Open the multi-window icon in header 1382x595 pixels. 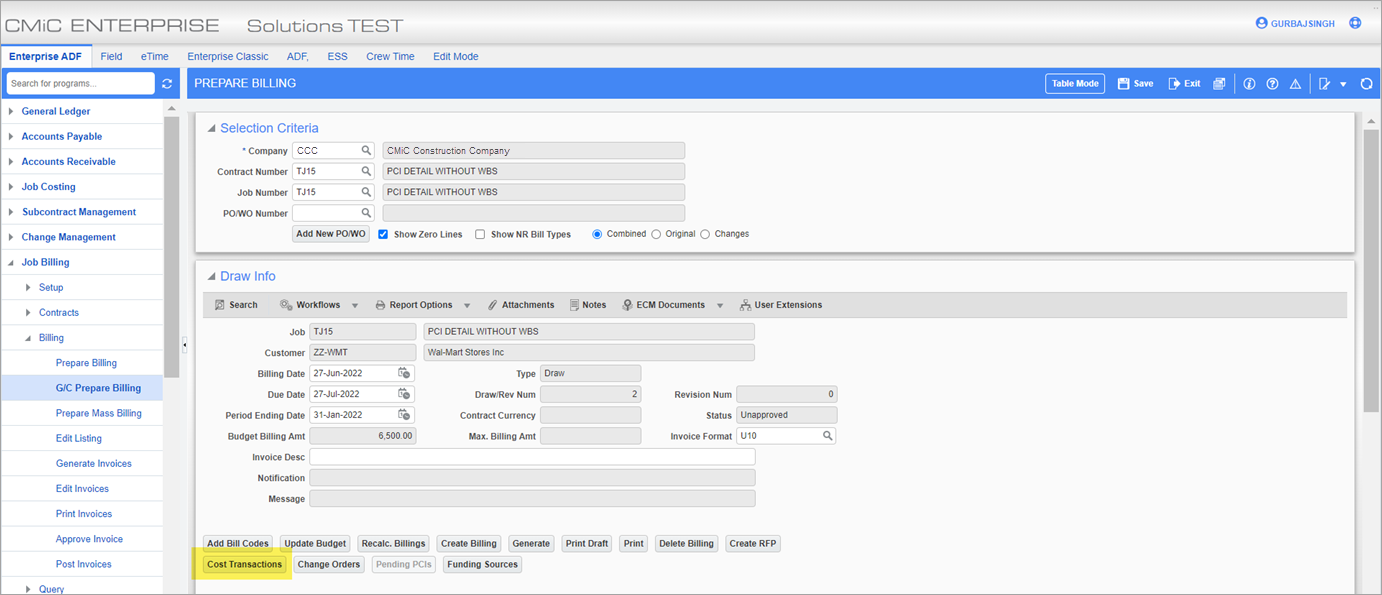pyautogui.click(x=1219, y=84)
